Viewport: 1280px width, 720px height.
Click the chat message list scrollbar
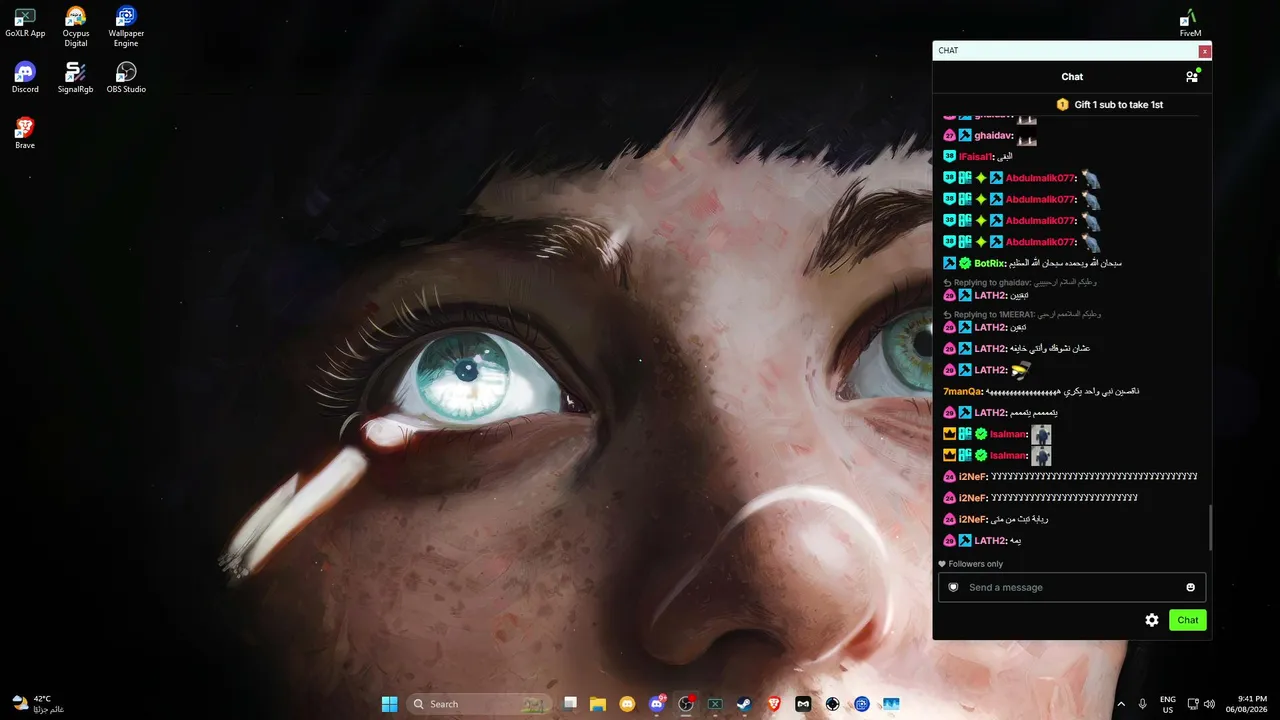(1210, 527)
